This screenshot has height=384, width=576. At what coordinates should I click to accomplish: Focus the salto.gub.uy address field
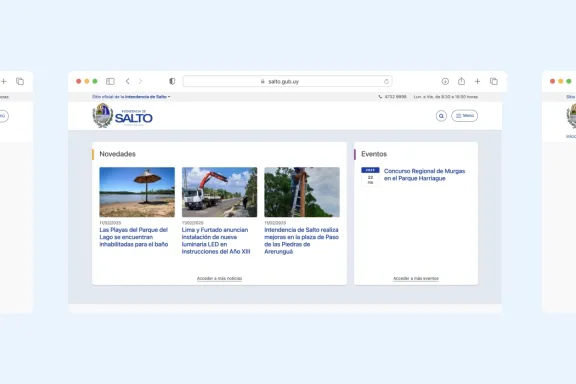(288, 81)
